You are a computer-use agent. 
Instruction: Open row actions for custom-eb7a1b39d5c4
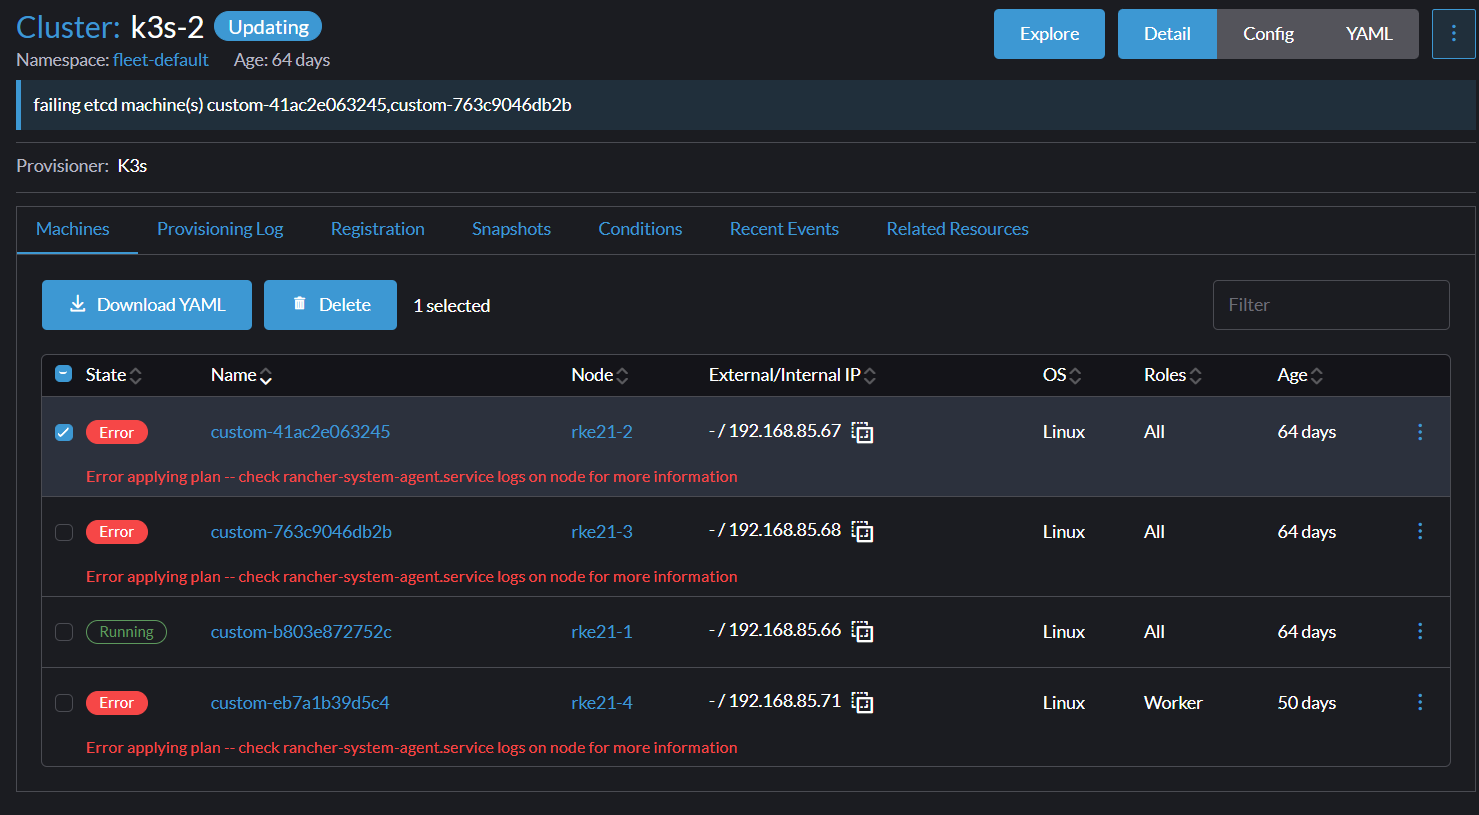click(x=1420, y=702)
